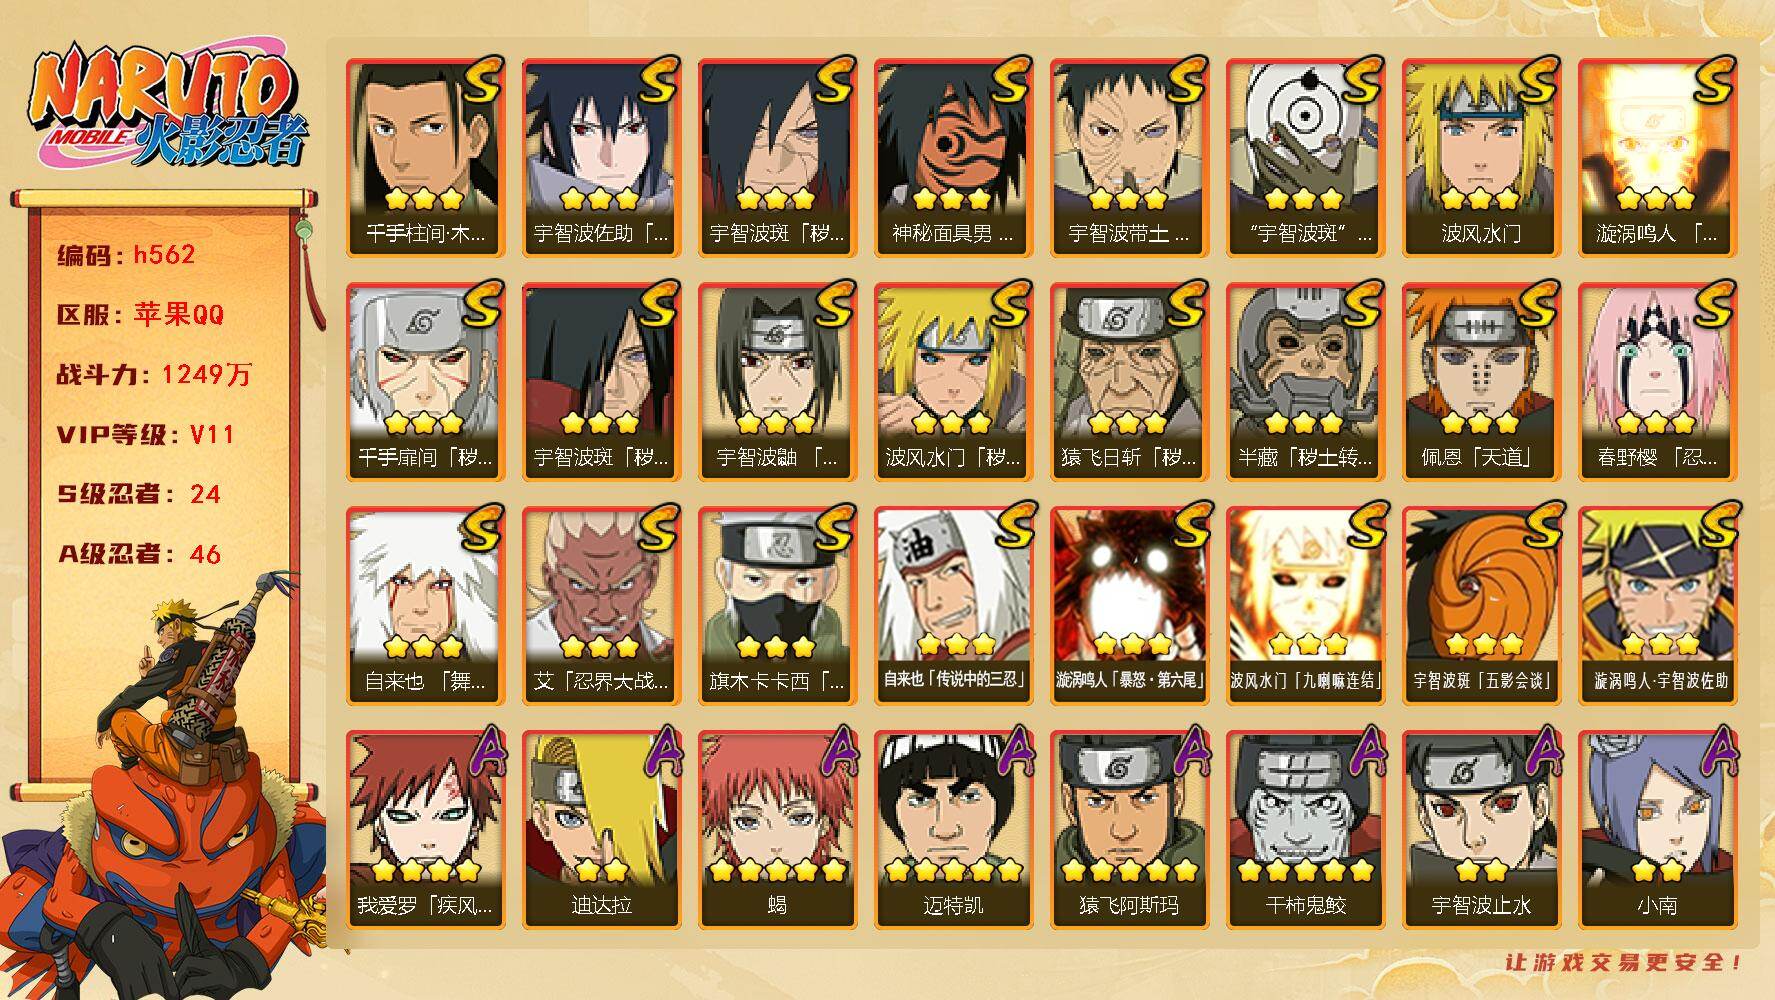Screen dimensions: 1775x1000
Task: Select the 波风水门「九喇嘛连结」card
Action: coord(1305,605)
